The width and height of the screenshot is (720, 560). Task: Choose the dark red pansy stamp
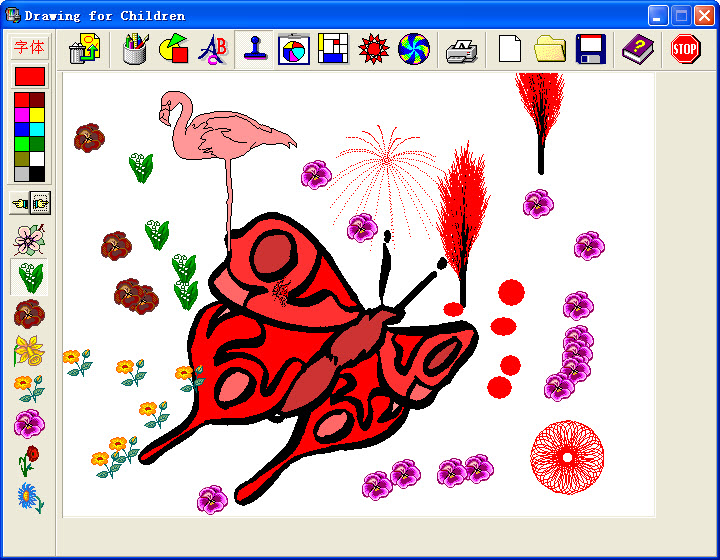coord(29,314)
